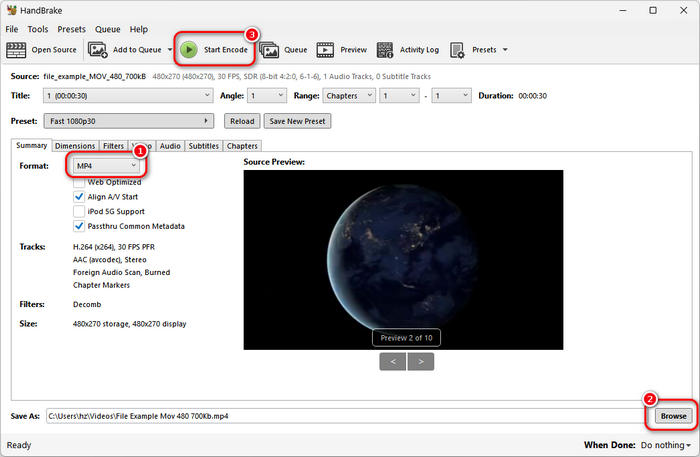Image resolution: width=700 pixels, height=457 pixels.
Task: Click the Source Preview earth image
Action: pos(403,260)
